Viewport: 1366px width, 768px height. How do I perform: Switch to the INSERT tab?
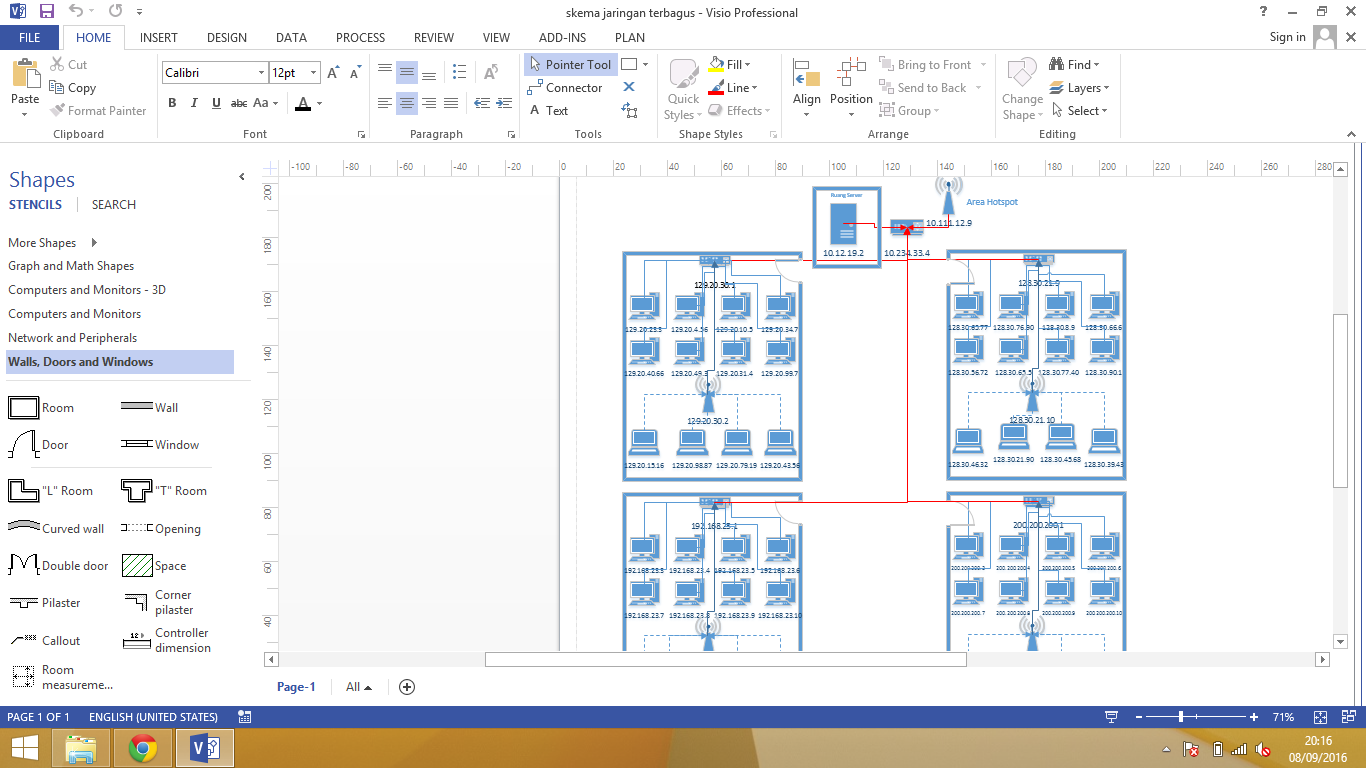[159, 38]
